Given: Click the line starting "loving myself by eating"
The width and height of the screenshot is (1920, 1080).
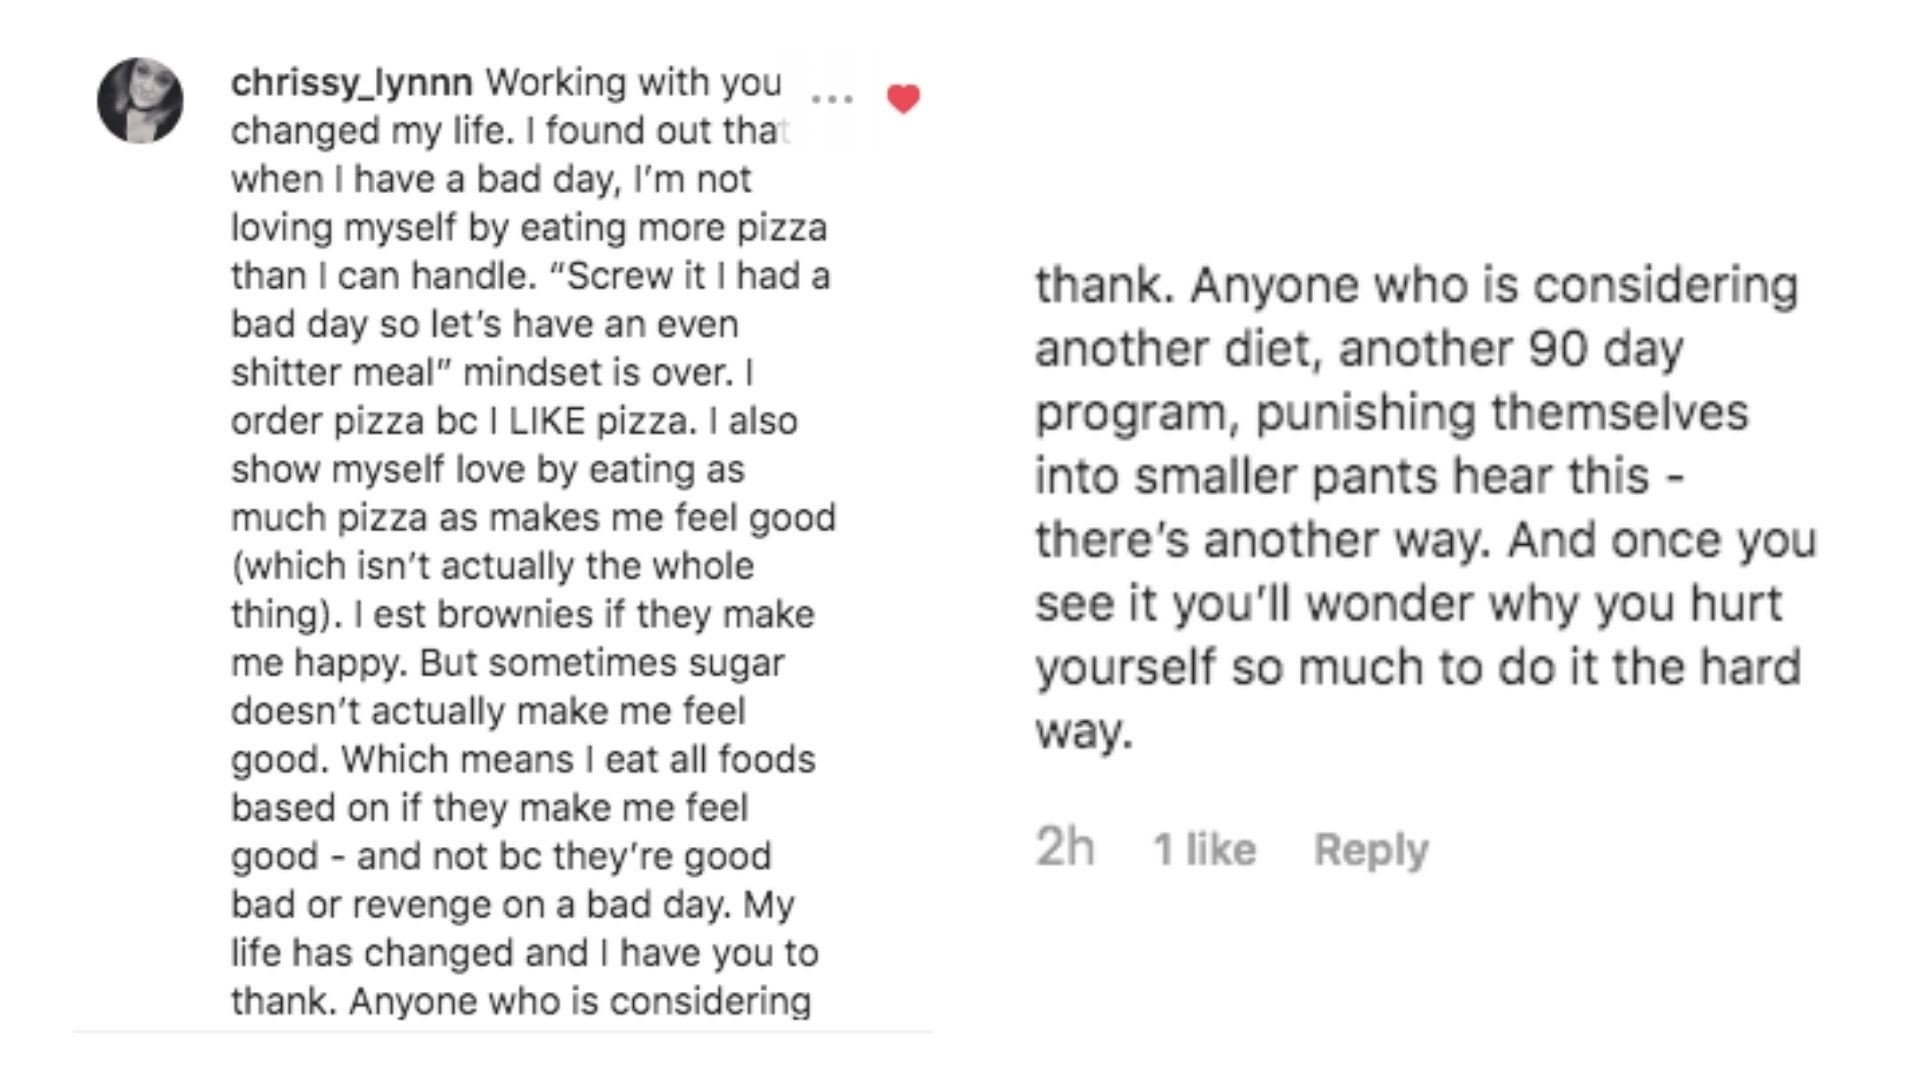Looking at the screenshot, I should [x=528, y=228].
